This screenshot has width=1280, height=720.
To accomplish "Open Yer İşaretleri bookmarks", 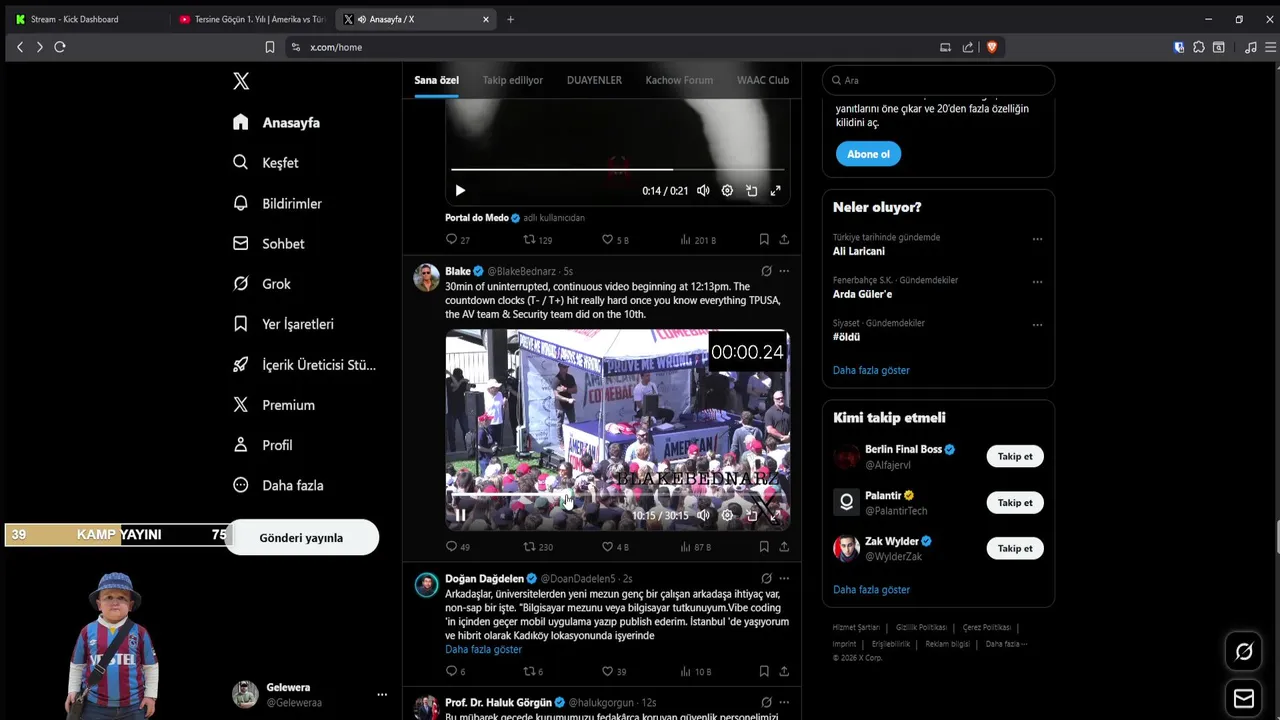I will tap(283, 324).
